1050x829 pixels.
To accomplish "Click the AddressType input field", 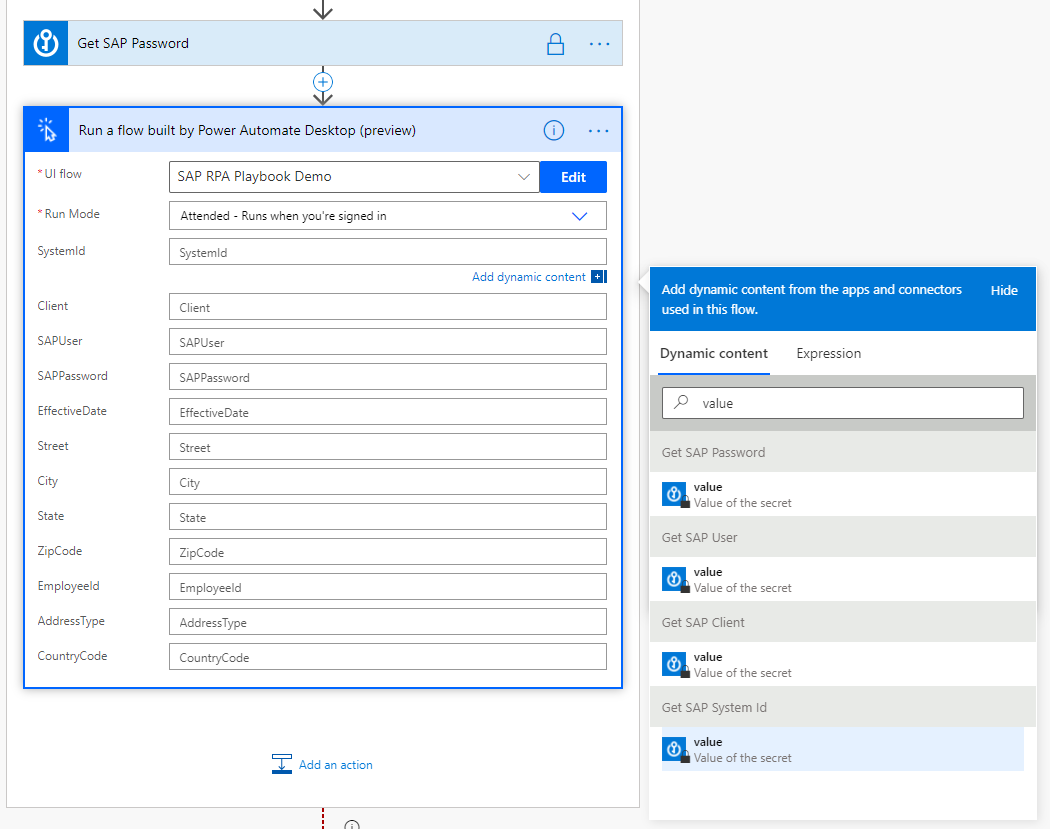I will 388,621.
